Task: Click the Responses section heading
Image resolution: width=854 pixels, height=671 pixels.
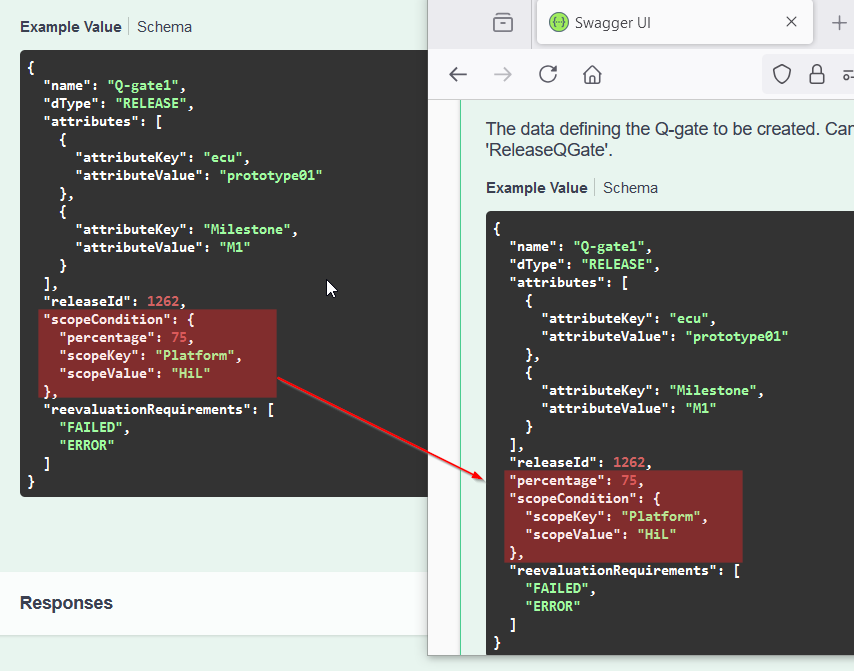Action: (x=66, y=603)
